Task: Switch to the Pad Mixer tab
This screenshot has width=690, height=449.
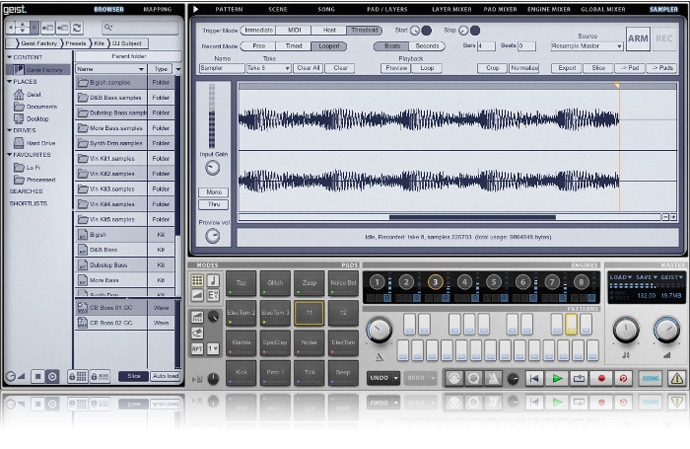Action: pyautogui.click(x=502, y=8)
